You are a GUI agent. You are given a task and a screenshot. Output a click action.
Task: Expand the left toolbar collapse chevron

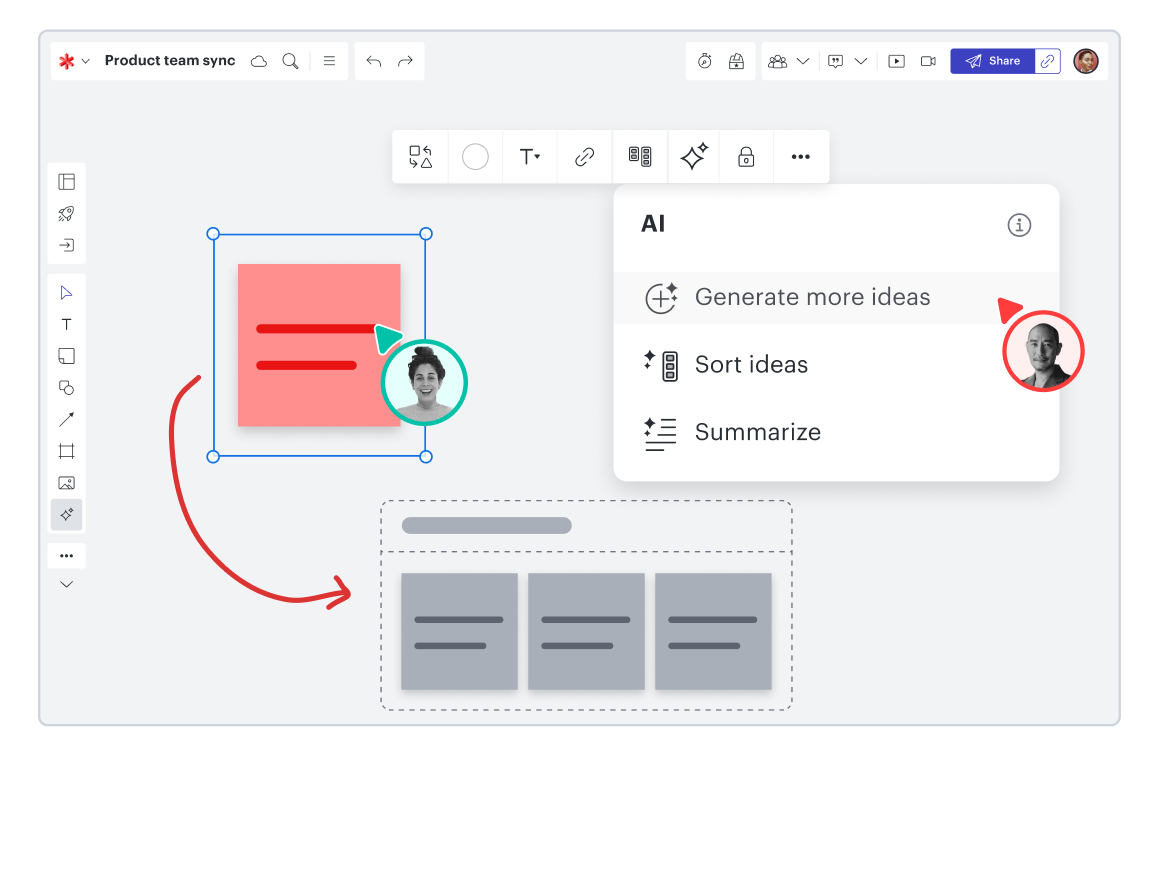(66, 584)
